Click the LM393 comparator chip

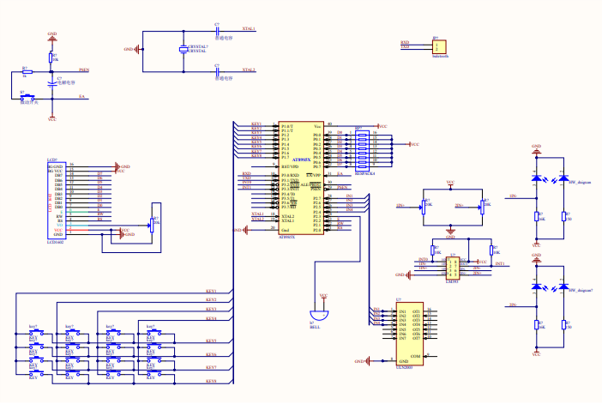pos(453,268)
